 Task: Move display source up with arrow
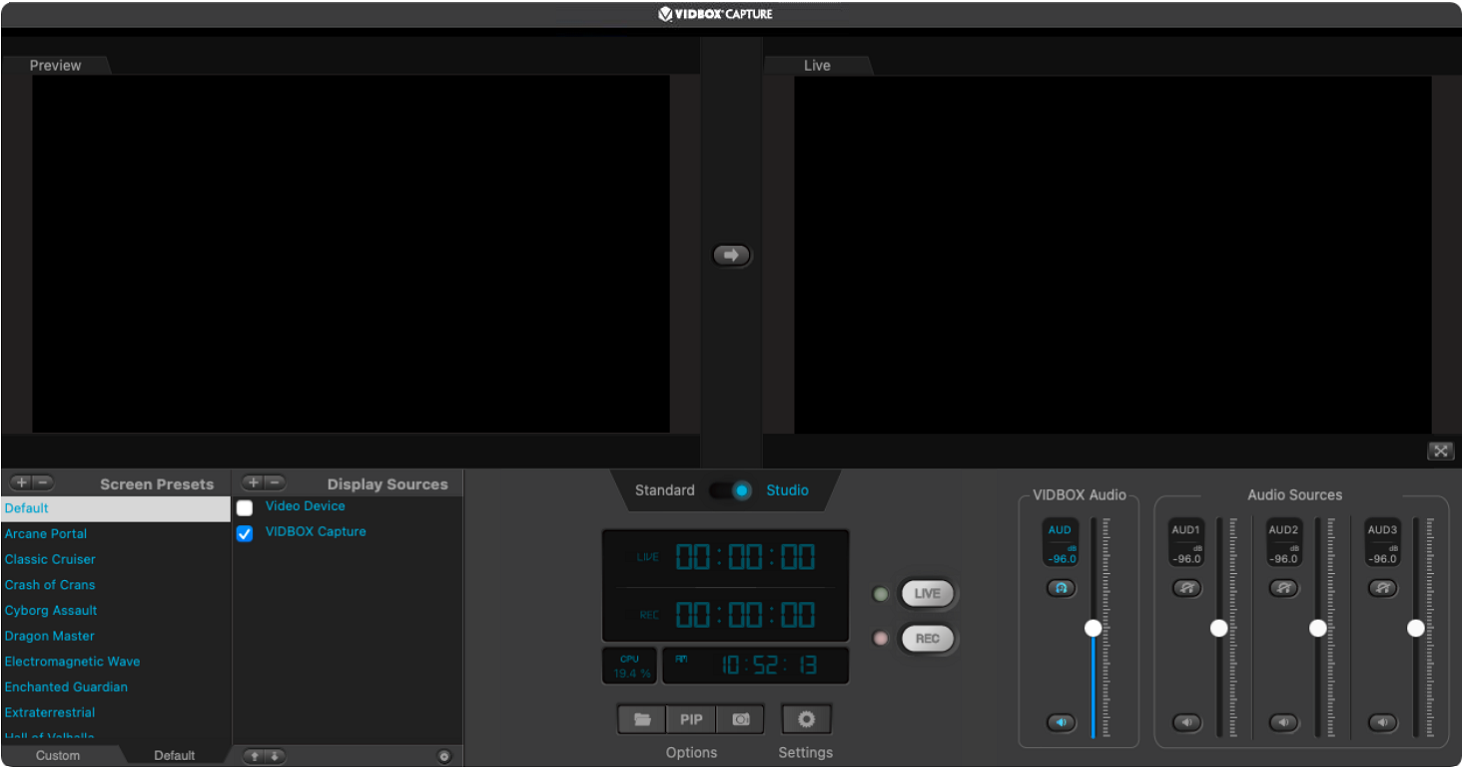[x=254, y=756]
